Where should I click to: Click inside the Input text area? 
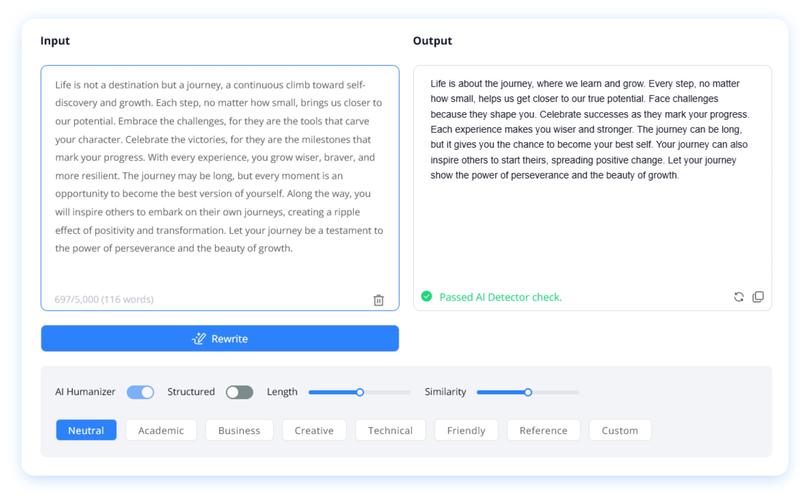point(220,188)
